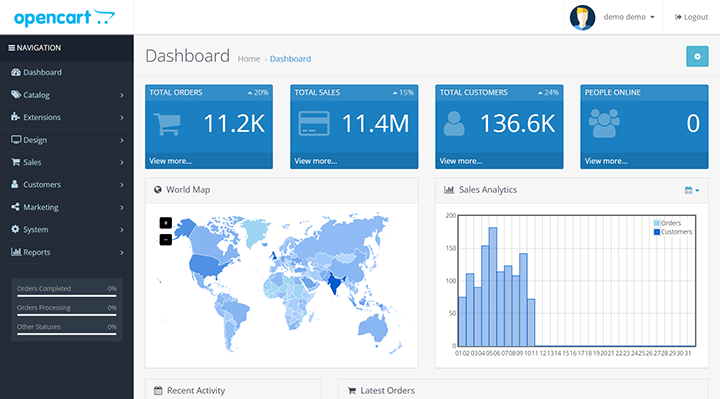The height and width of the screenshot is (399, 720).
Task: Click the Other Statuses progress bar
Action: tap(67, 334)
